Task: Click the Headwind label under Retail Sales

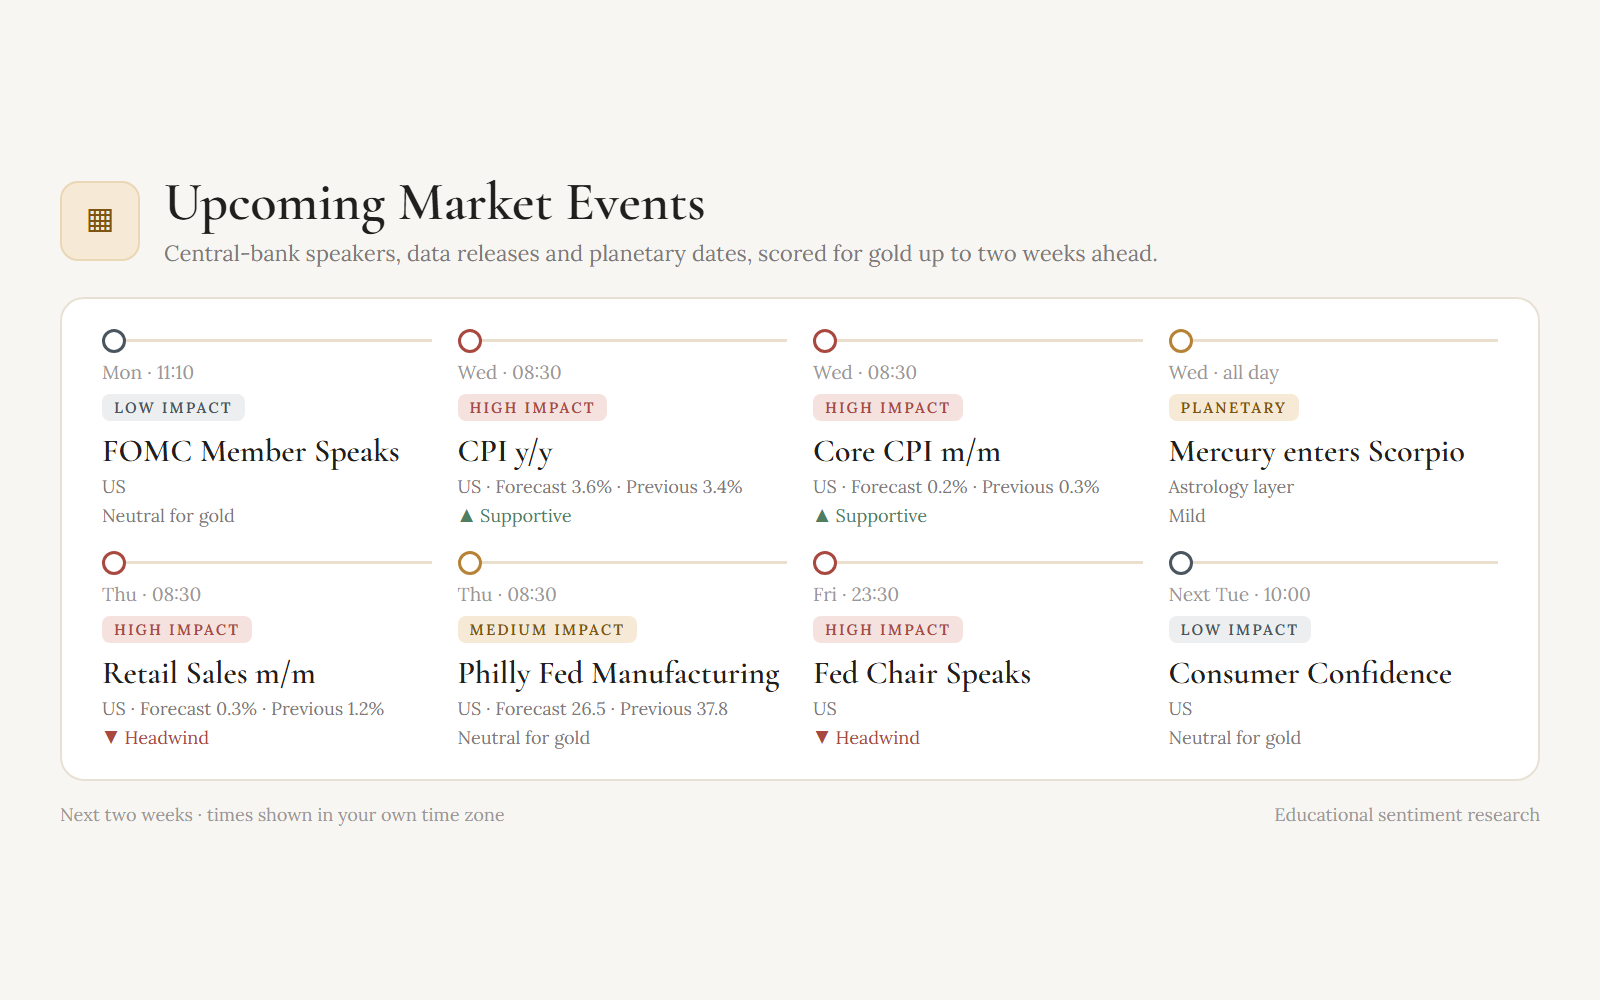Action: point(156,738)
